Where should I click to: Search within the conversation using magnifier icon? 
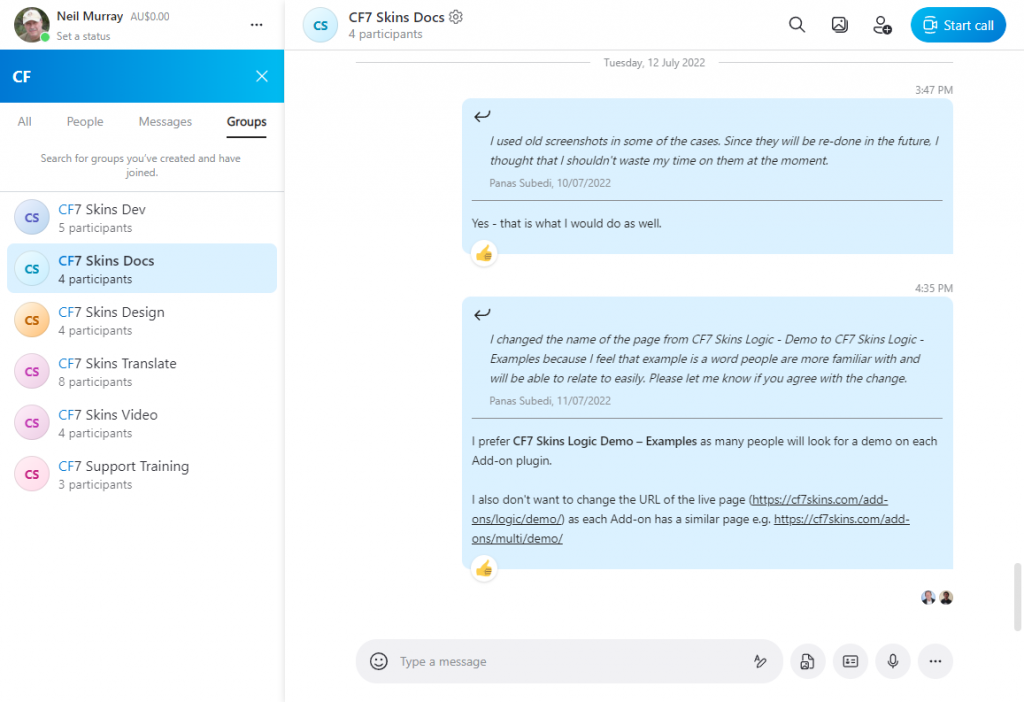point(797,25)
